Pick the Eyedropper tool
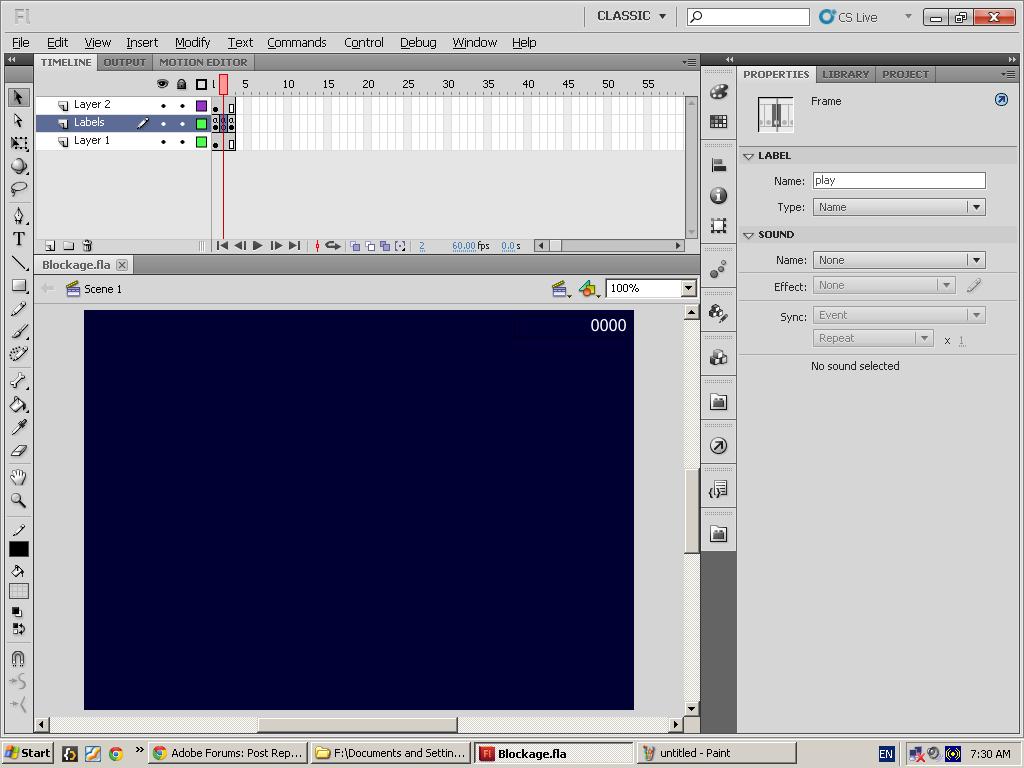The image size is (1024, 768). 18,428
